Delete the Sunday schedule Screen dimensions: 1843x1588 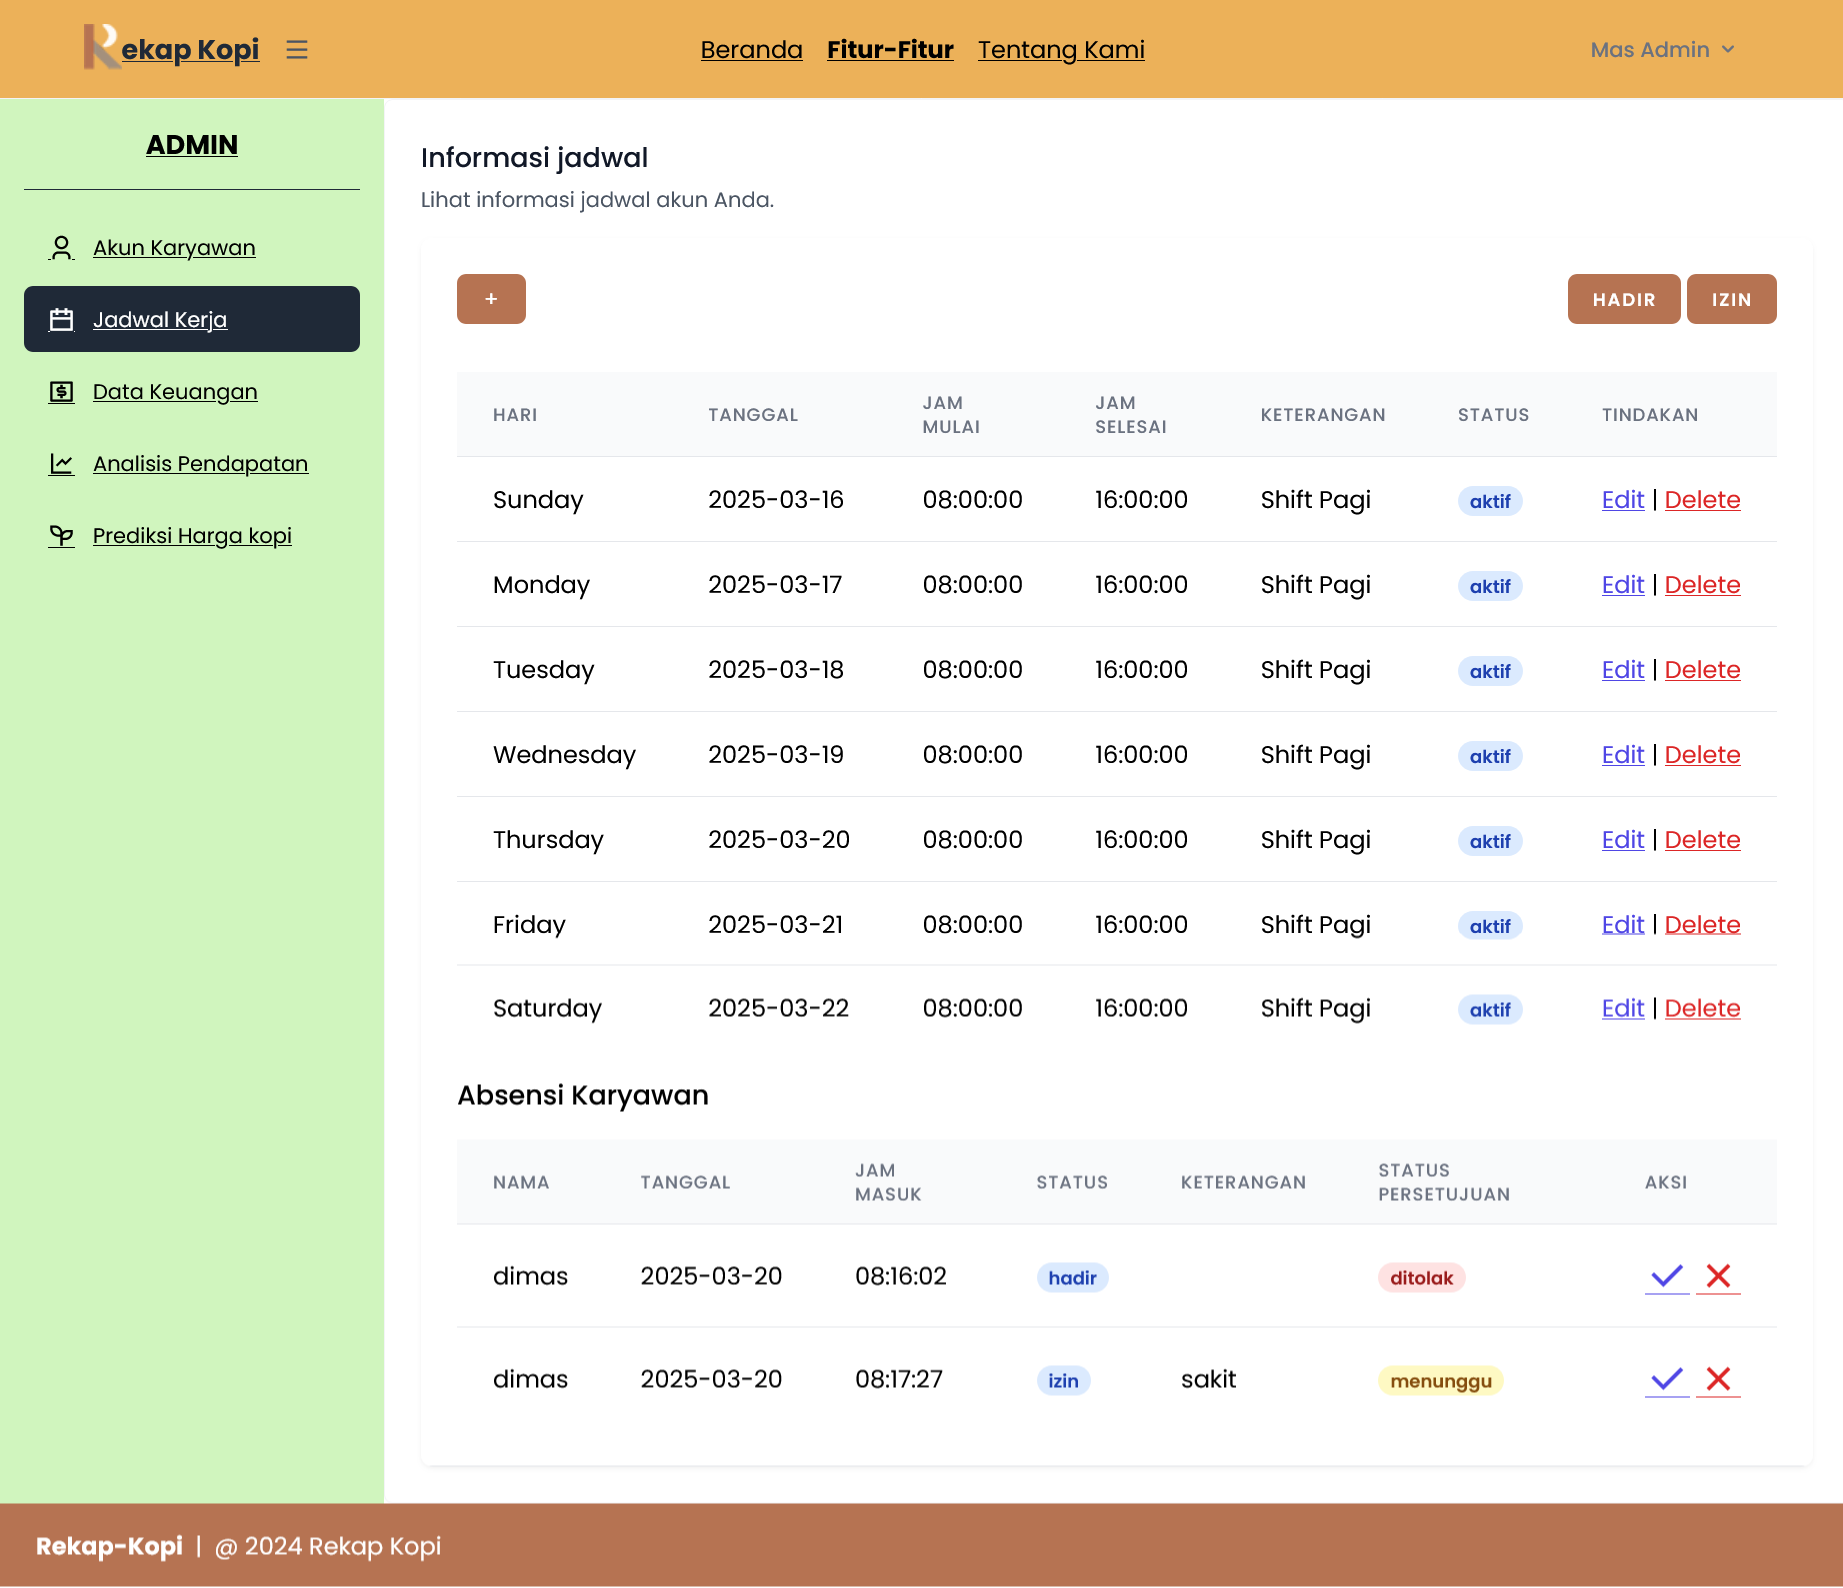click(1702, 499)
